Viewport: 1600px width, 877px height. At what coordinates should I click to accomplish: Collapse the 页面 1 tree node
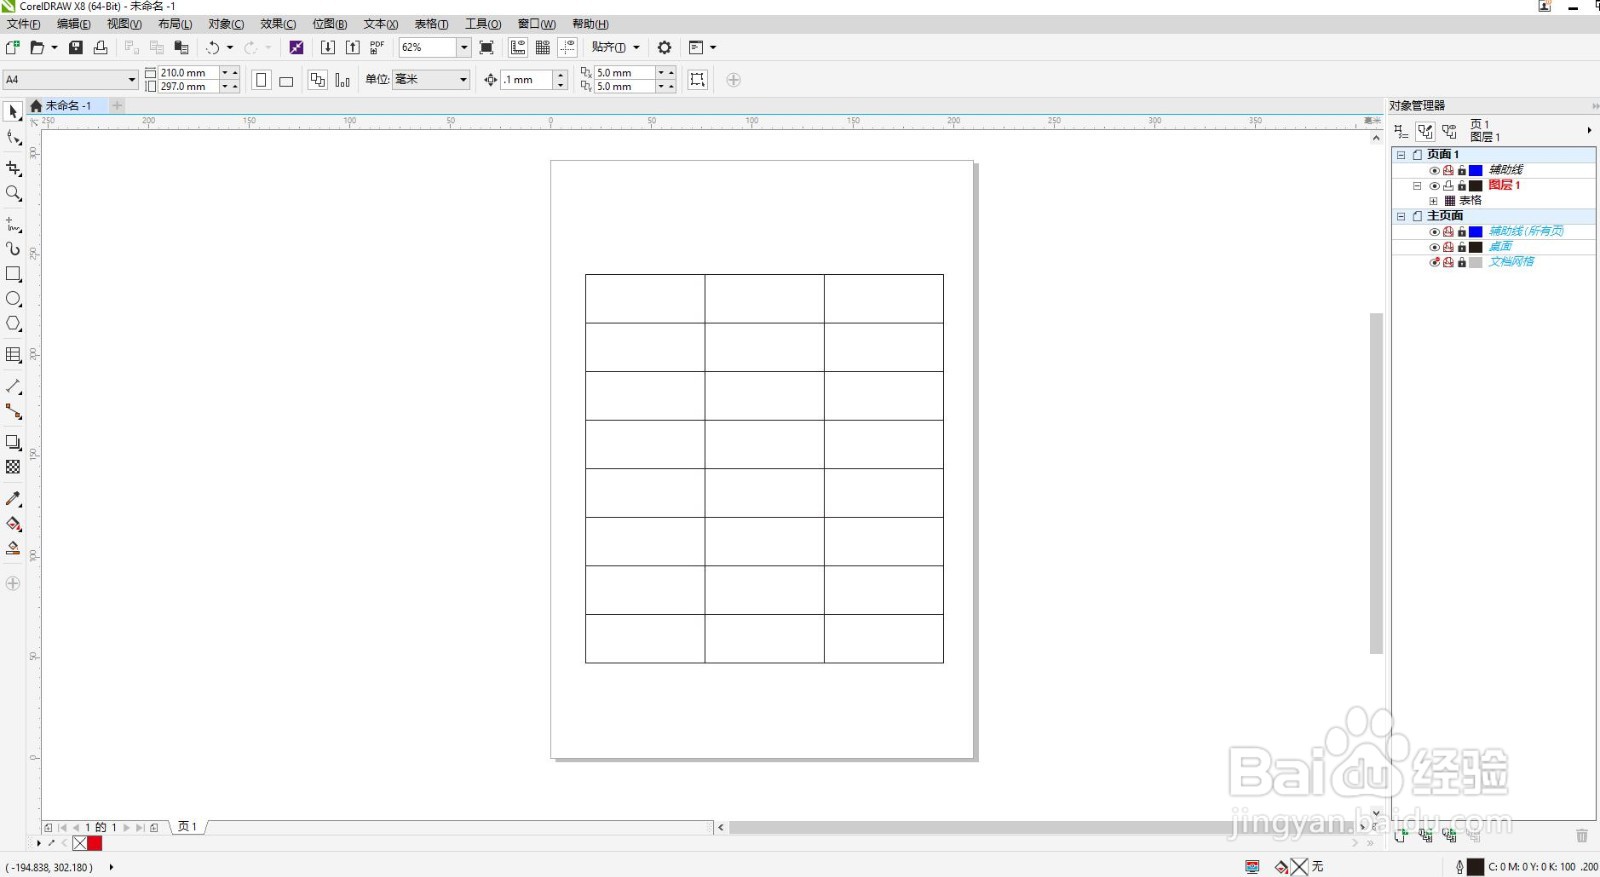tap(1401, 155)
